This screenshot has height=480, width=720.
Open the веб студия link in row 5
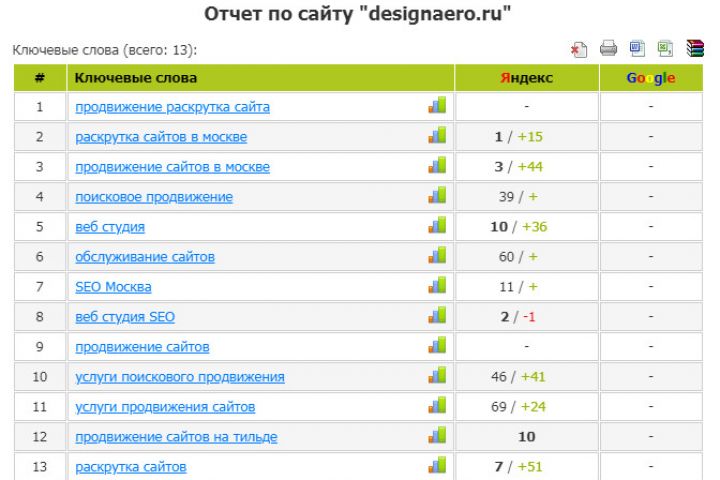click(110, 227)
